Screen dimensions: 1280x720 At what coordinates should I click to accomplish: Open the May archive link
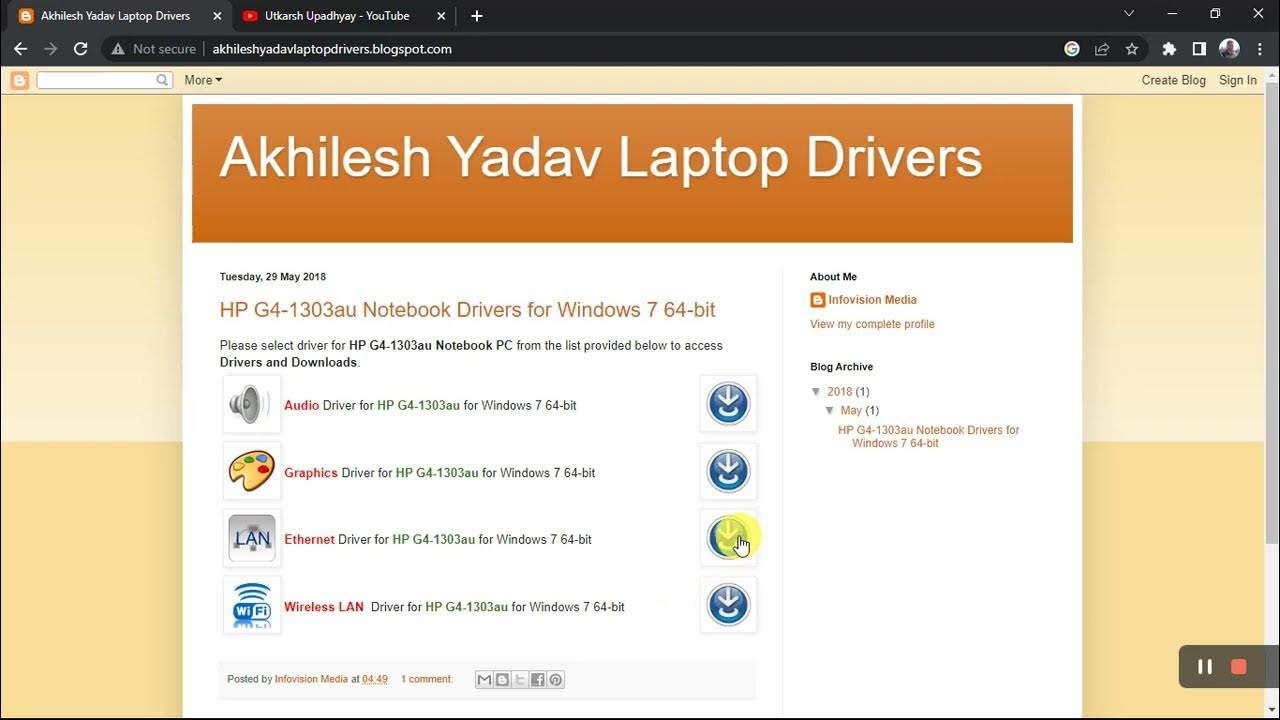click(x=851, y=411)
